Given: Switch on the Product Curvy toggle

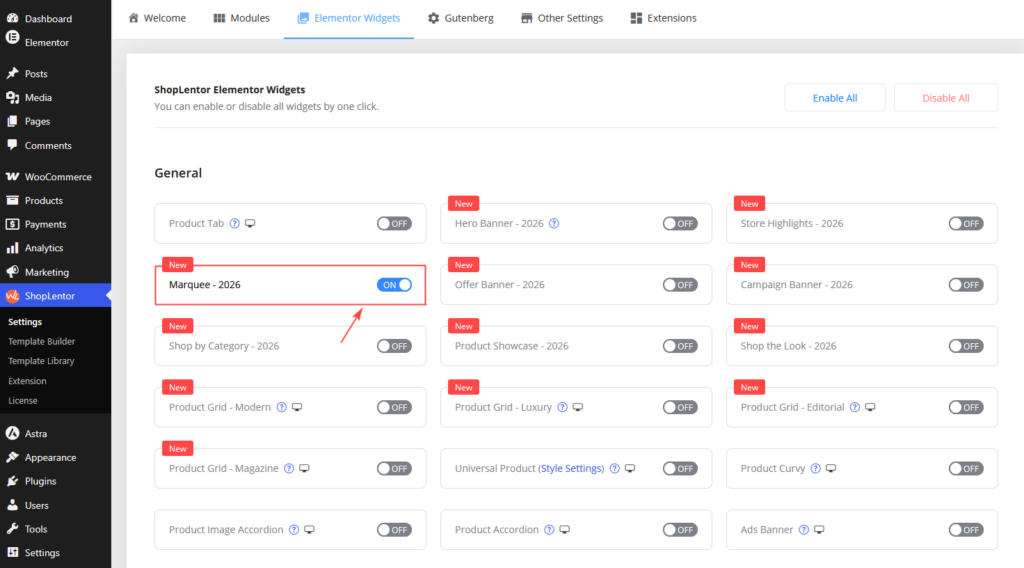Looking at the screenshot, I should pyautogui.click(x=966, y=468).
